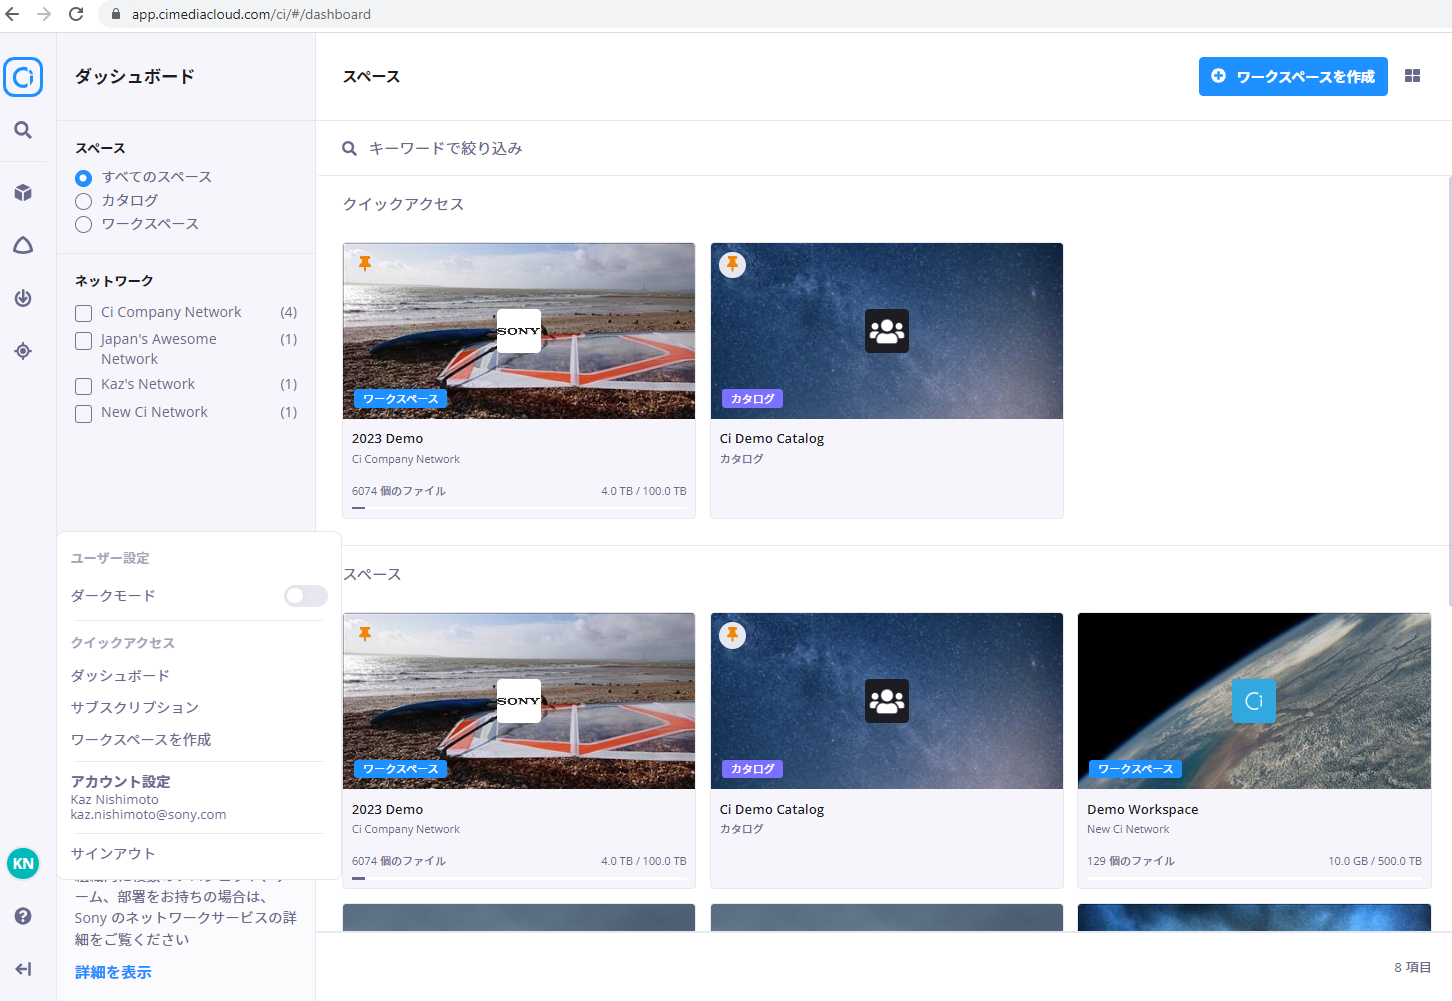Click the main content vertical scrollbar
Viewport: 1452px width, 1001px height.
pos(1449,391)
